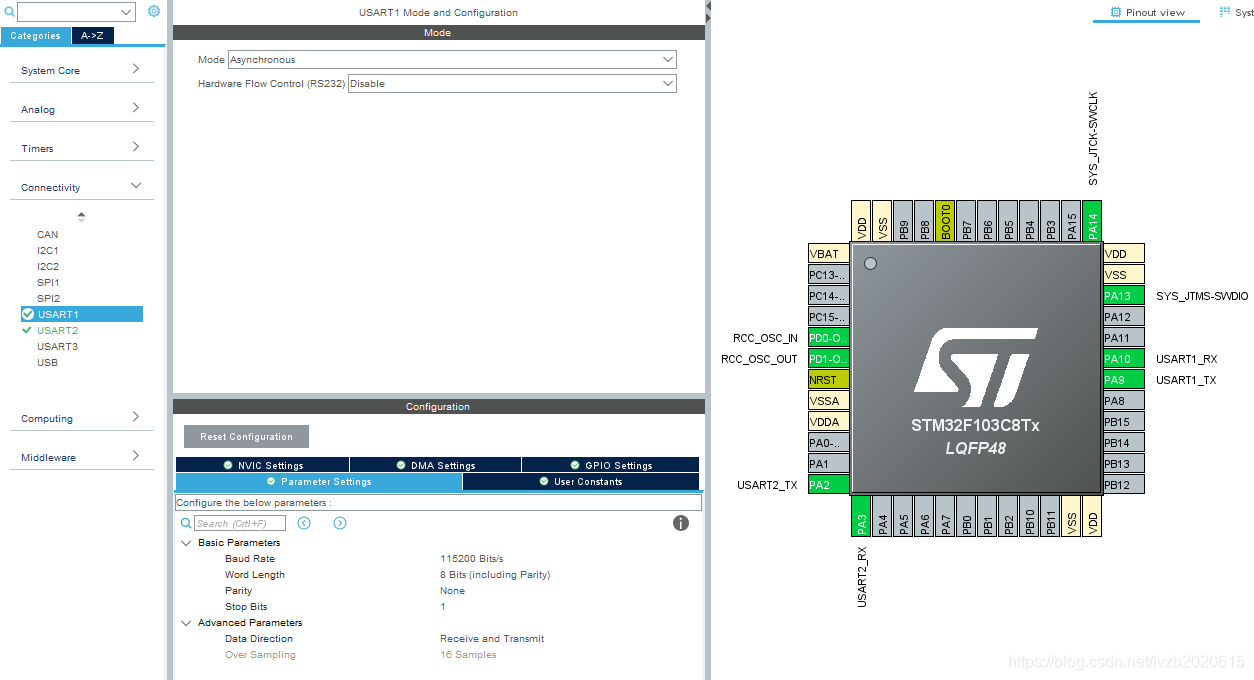Expand the Analog category
The height and width of the screenshot is (680, 1254).
click(82, 109)
